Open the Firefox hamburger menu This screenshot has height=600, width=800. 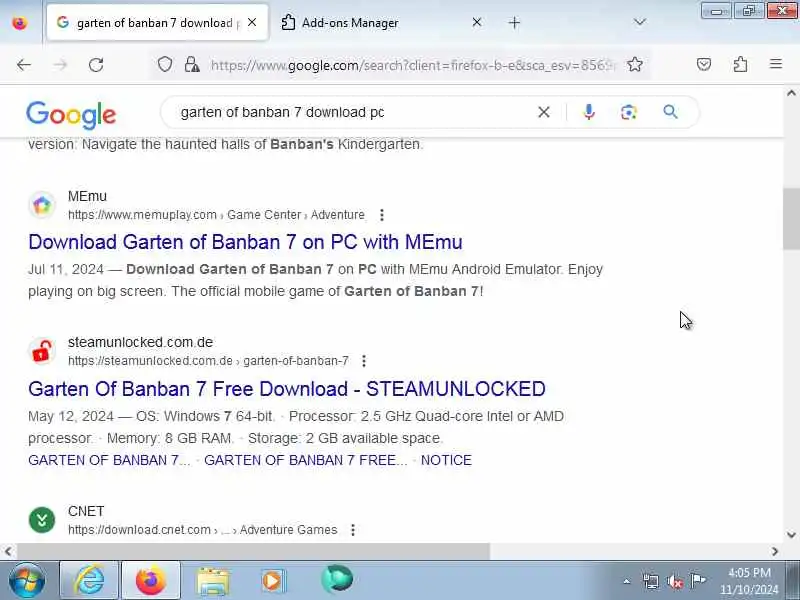pos(776,64)
